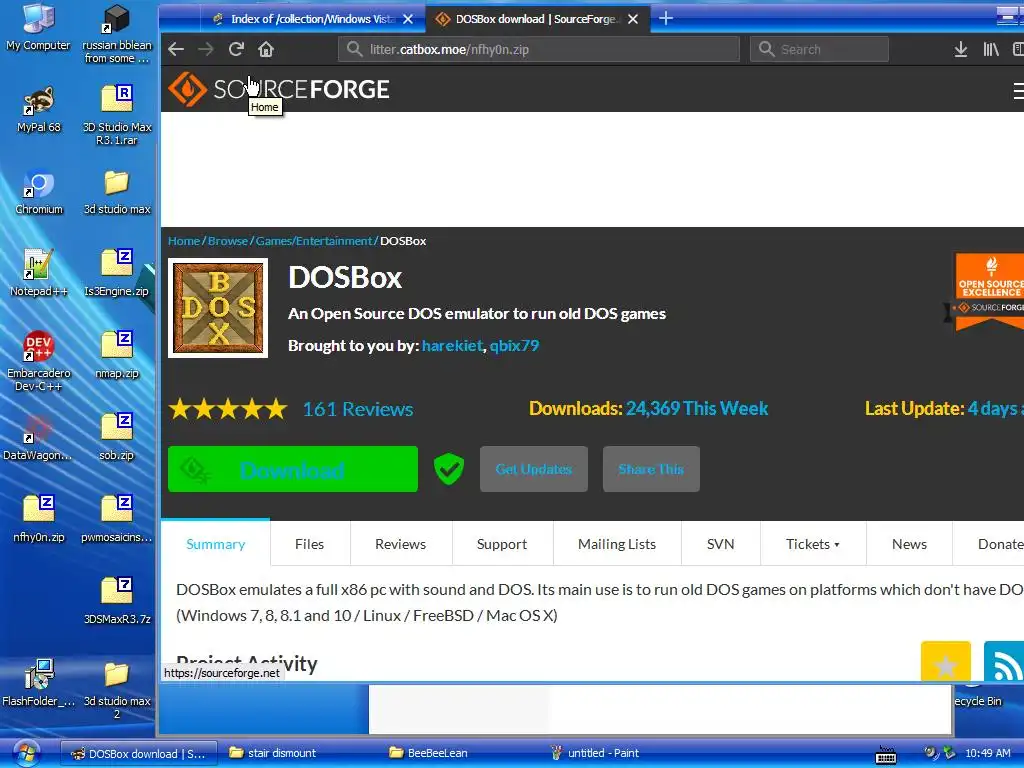This screenshot has width=1024, height=768.
Task: Launch Notepad++ desktop shortcut
Action: click(39, 274)
